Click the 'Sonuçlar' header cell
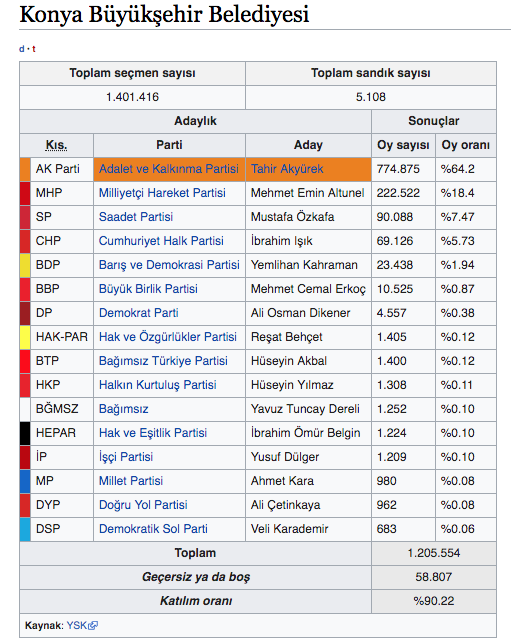Viewport: 511px width, 643px height. tap(433, 121)
